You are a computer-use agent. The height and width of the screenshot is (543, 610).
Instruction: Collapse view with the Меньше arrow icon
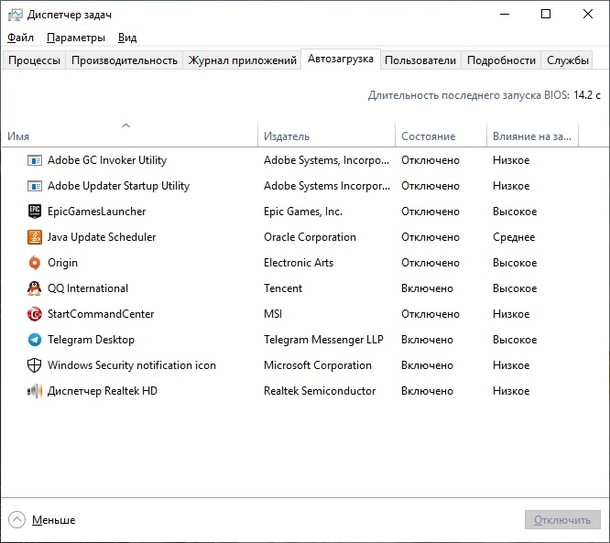17,520
